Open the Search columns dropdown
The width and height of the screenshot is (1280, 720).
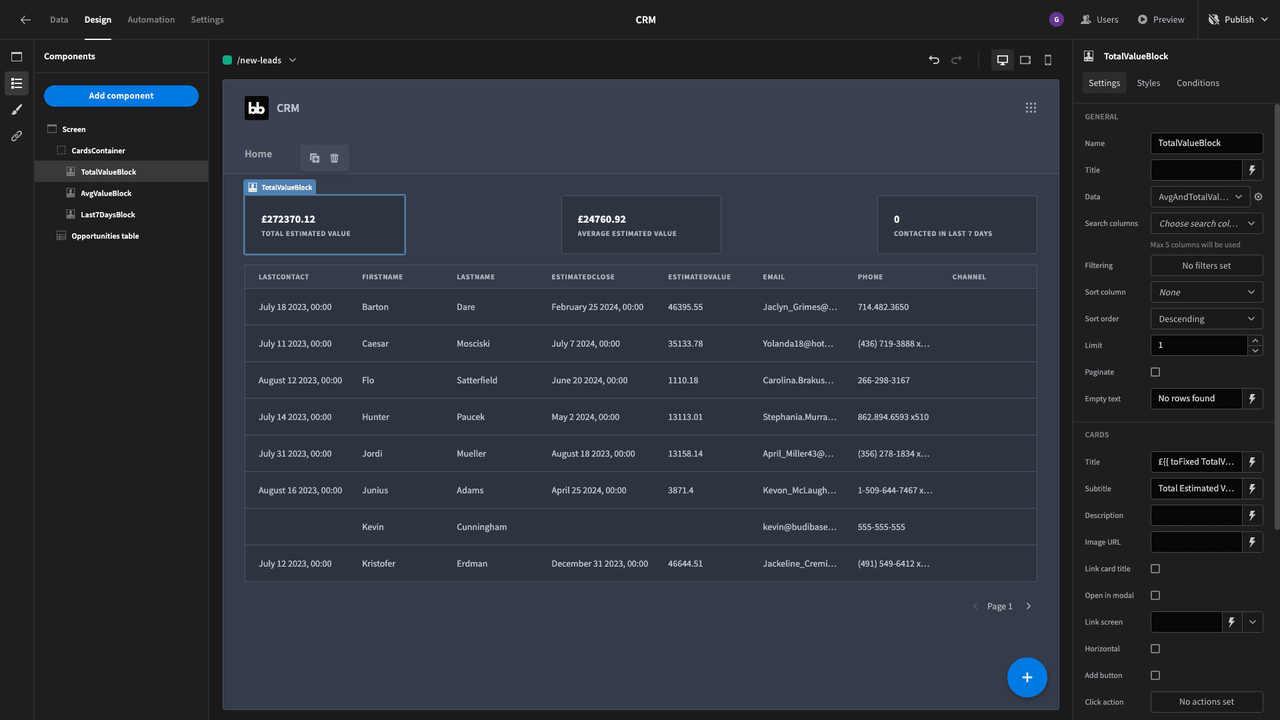(1206, 224)
